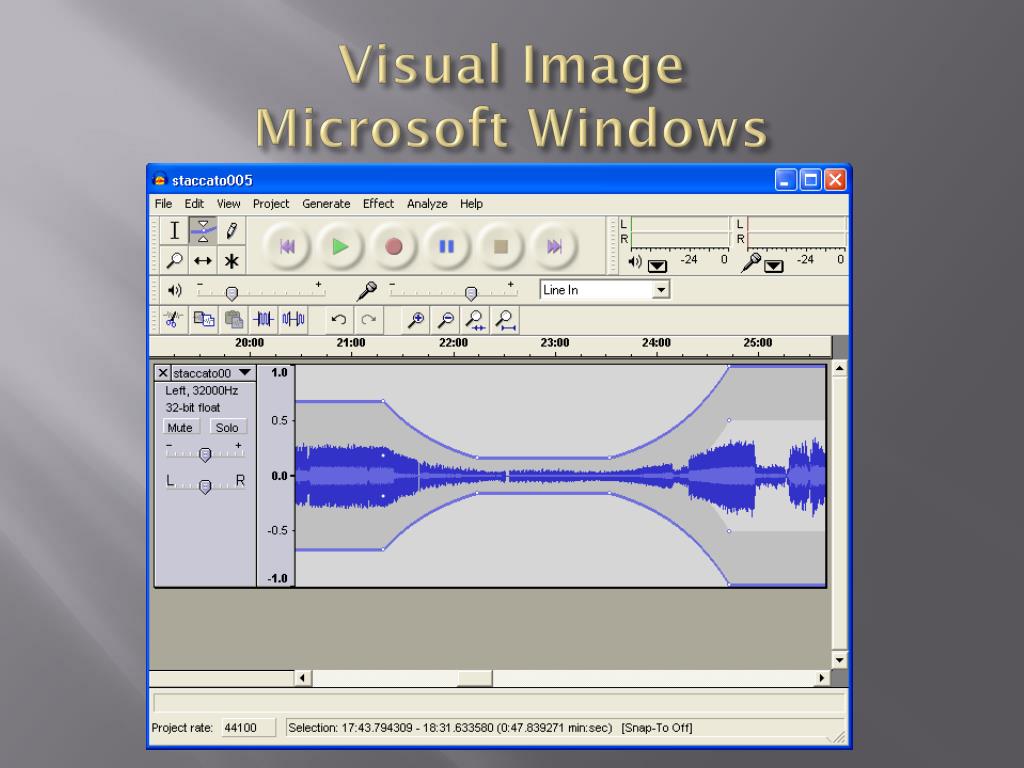Click the Cut scissors icon
This screenshot has width=1024, height=768.
tap(174, 319)
